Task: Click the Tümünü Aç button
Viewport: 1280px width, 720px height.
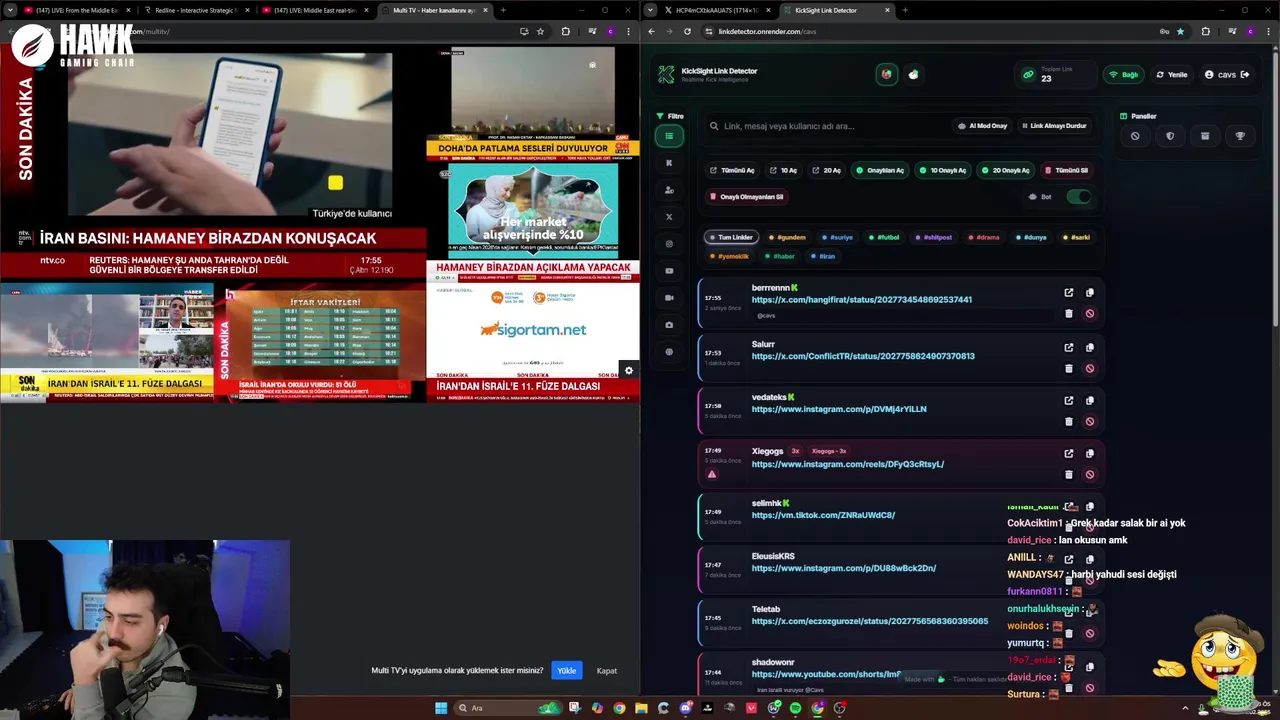Action: 732,170
